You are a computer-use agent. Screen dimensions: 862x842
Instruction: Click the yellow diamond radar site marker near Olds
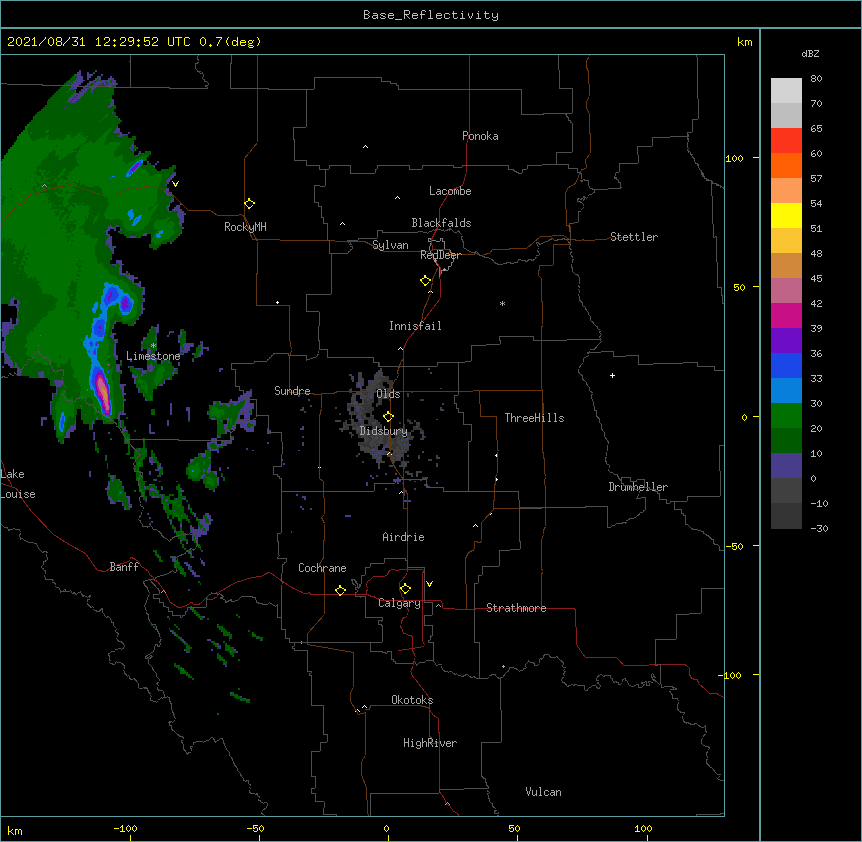[x=389, y=417]
